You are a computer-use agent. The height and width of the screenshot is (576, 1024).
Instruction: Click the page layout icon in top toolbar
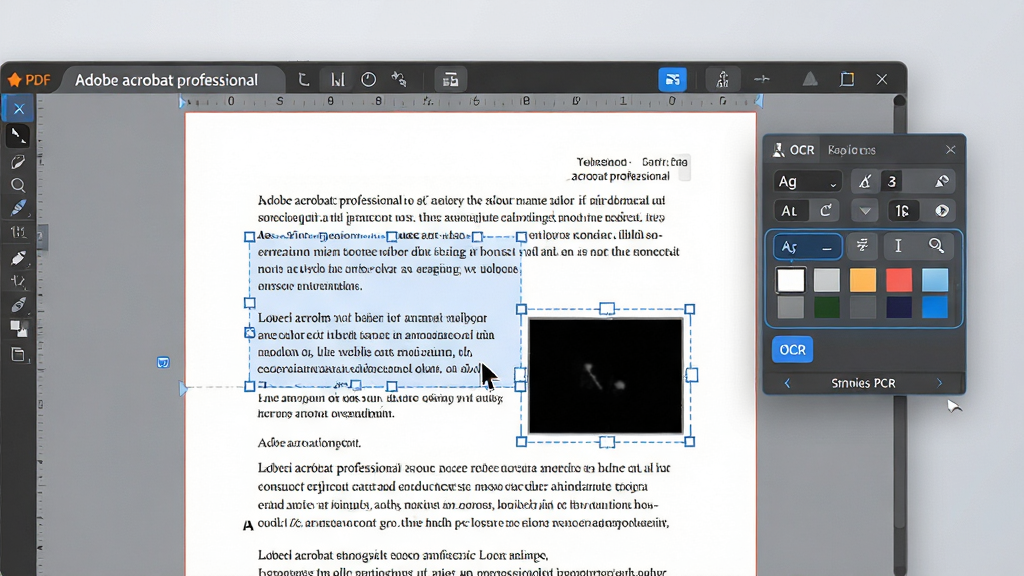point(451,80)
